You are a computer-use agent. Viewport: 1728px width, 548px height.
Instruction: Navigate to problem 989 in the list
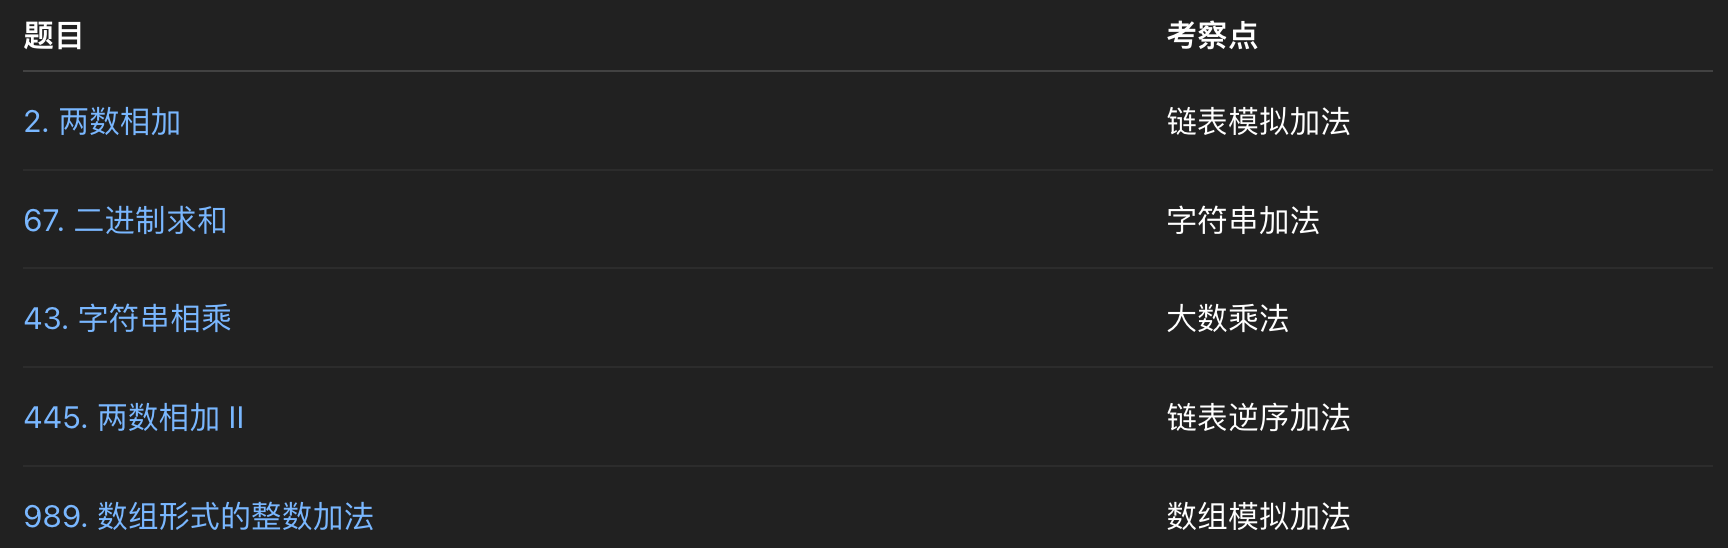199,517
